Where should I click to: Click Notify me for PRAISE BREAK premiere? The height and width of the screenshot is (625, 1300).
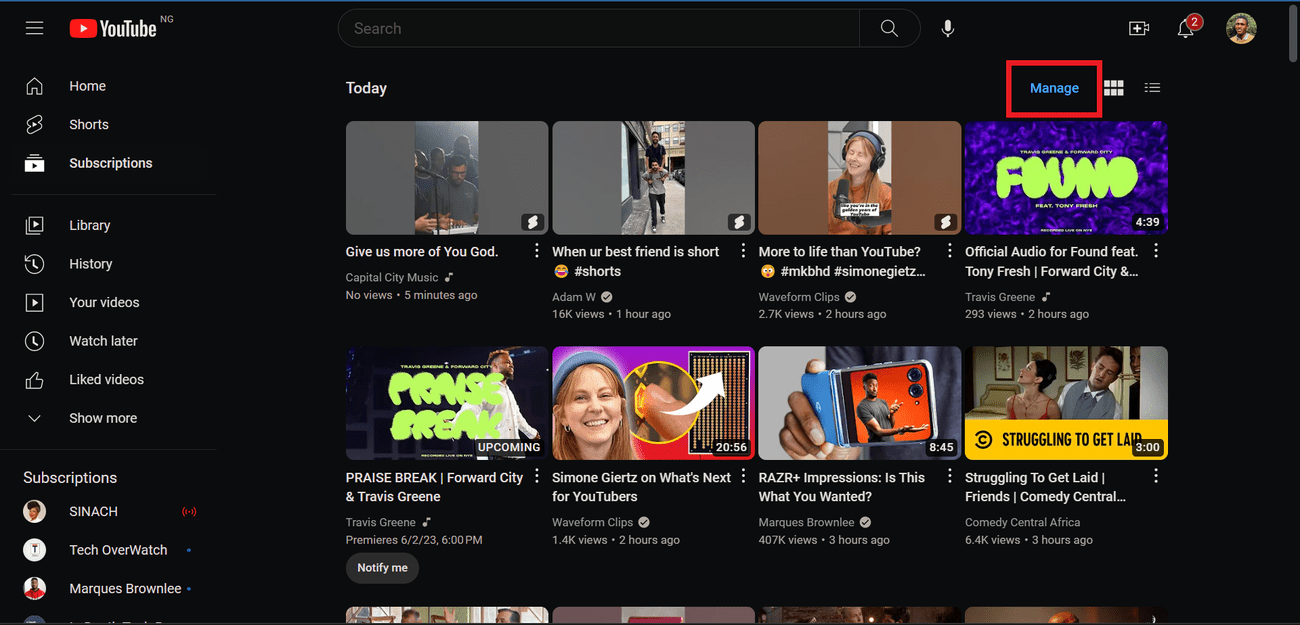pos(382,568)
